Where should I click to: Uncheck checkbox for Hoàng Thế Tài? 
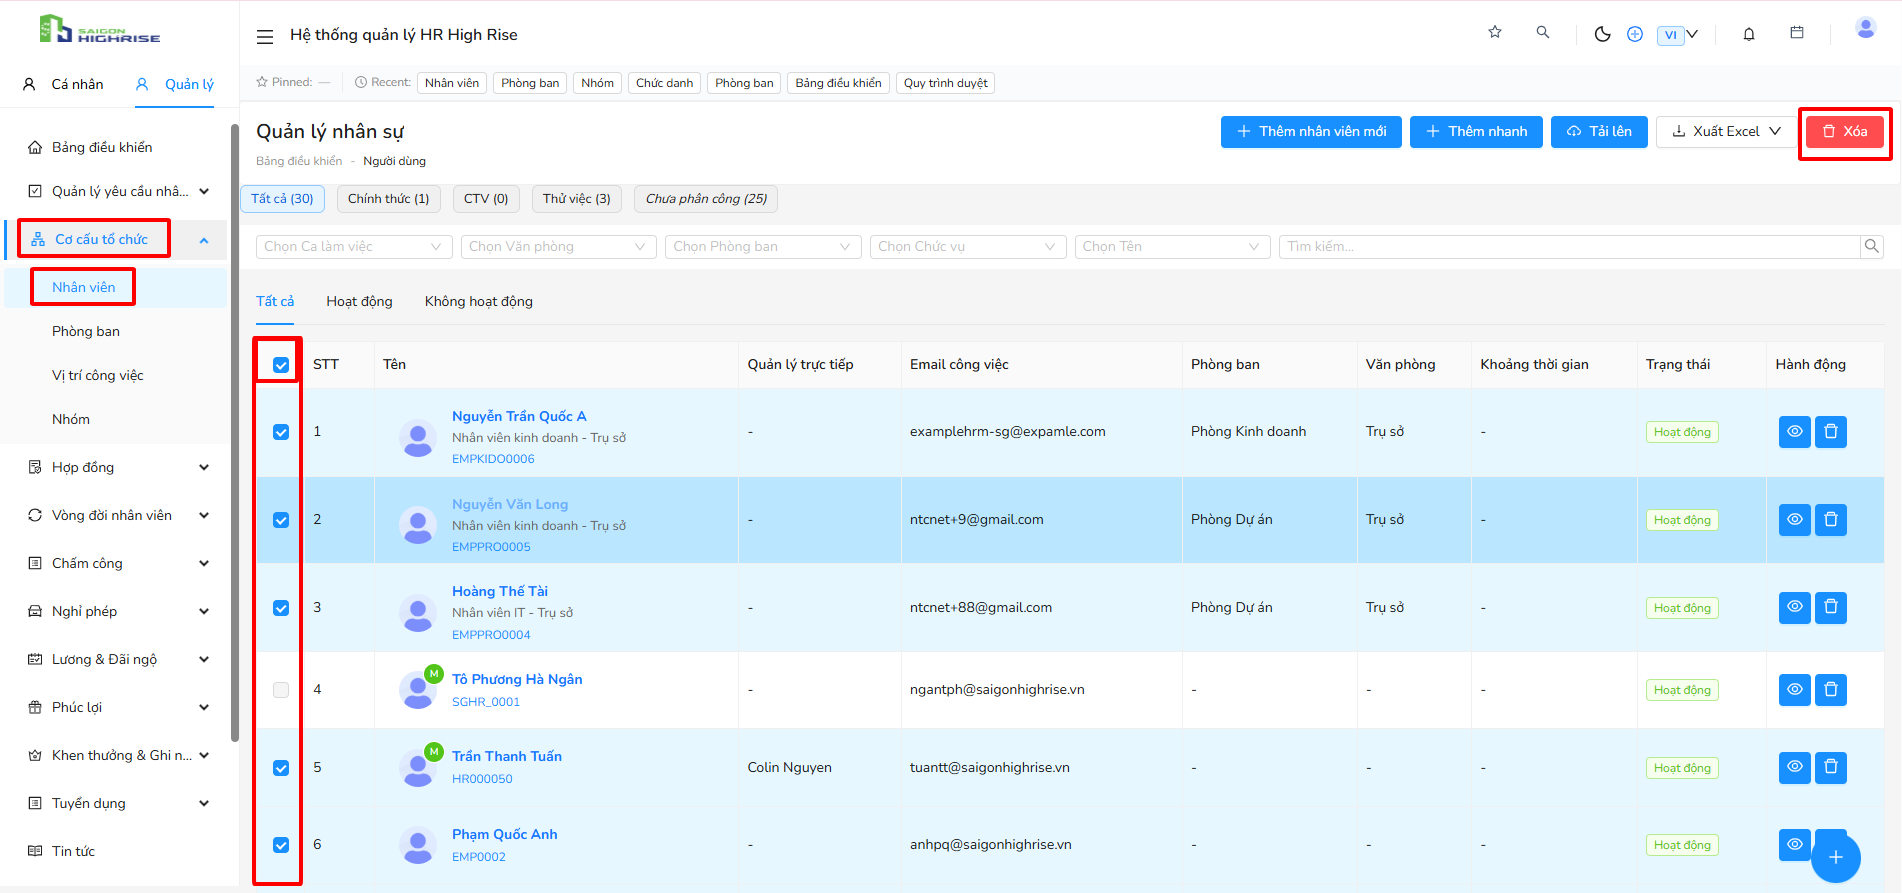(x=281, y=608)
